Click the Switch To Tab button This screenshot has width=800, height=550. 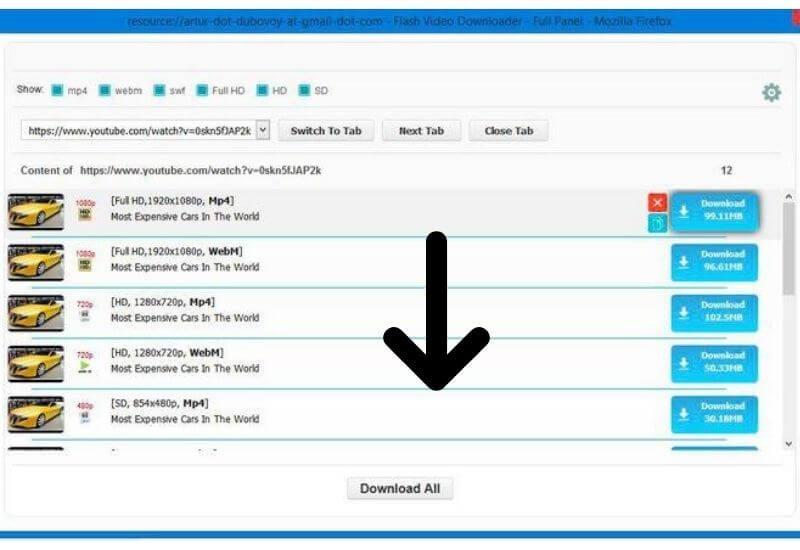point(325,131)
